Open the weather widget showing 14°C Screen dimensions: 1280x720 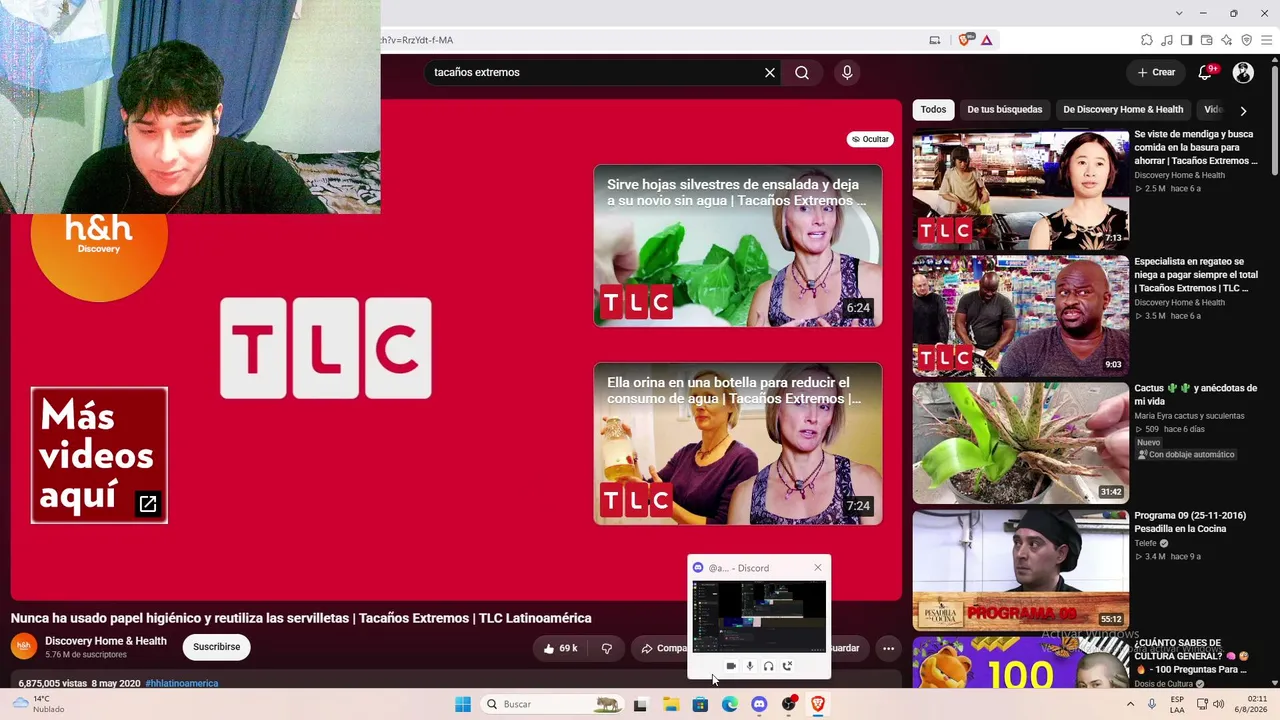click(36, 704)
